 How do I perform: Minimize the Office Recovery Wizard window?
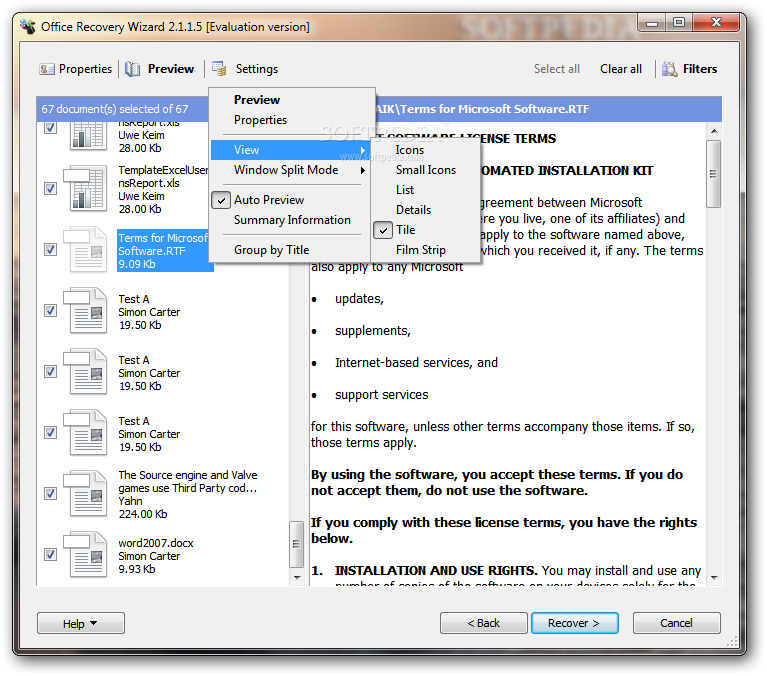[653, 22]
